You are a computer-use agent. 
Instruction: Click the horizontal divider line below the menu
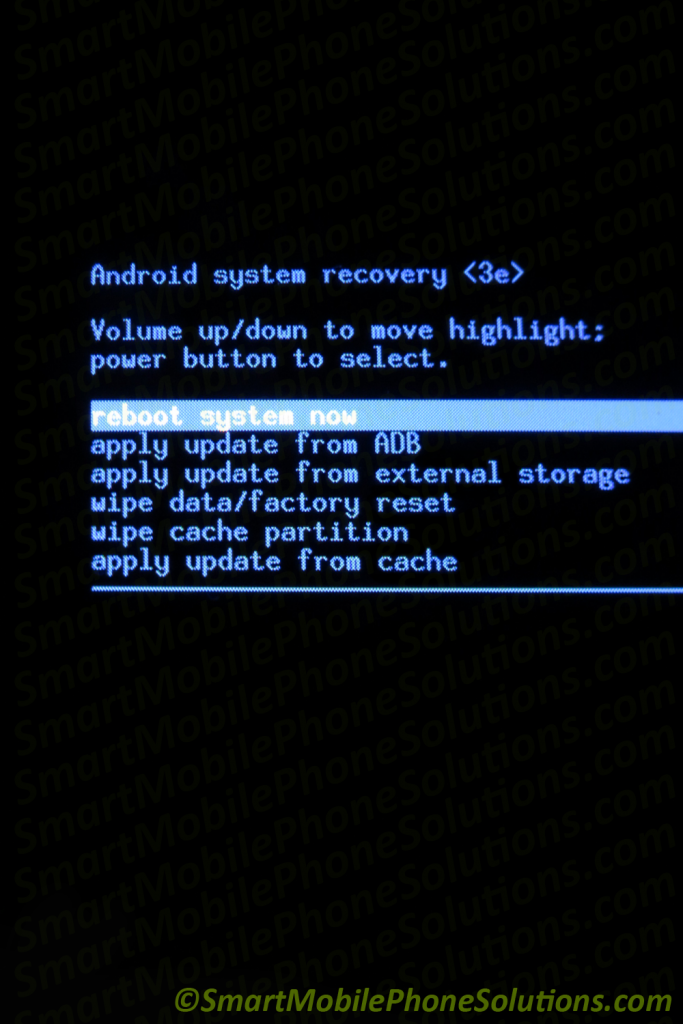pyautogui.click(x=387, y=590)
